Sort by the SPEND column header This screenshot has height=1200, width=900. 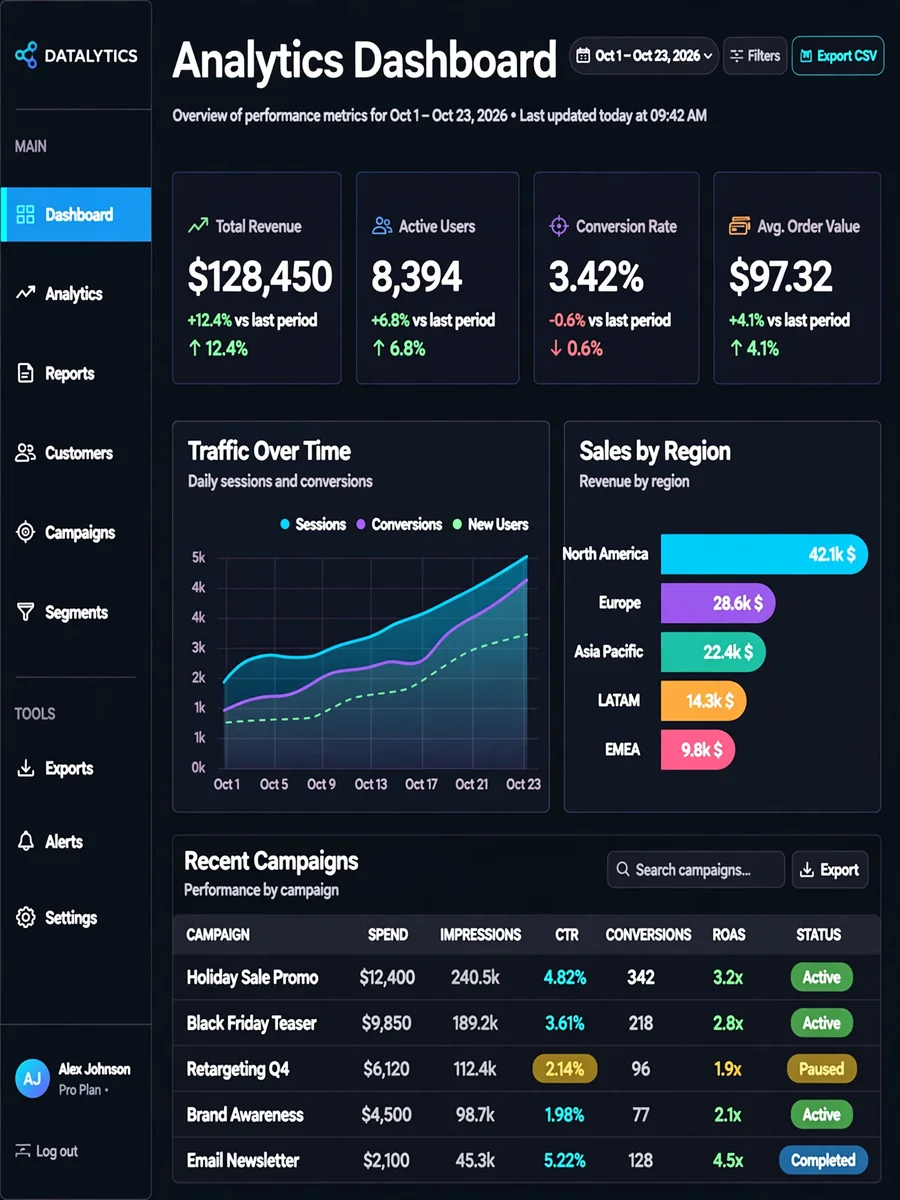[x=388, y=935]
